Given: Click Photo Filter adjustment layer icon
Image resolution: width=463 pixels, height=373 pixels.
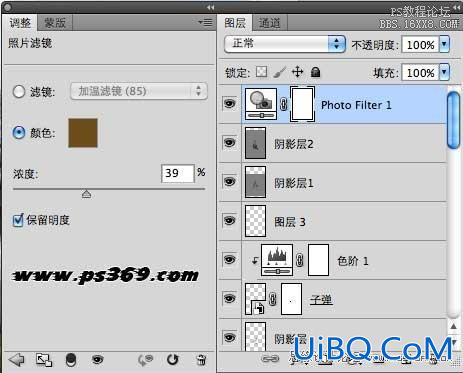Looking at the screenshot, I should 261,104.
